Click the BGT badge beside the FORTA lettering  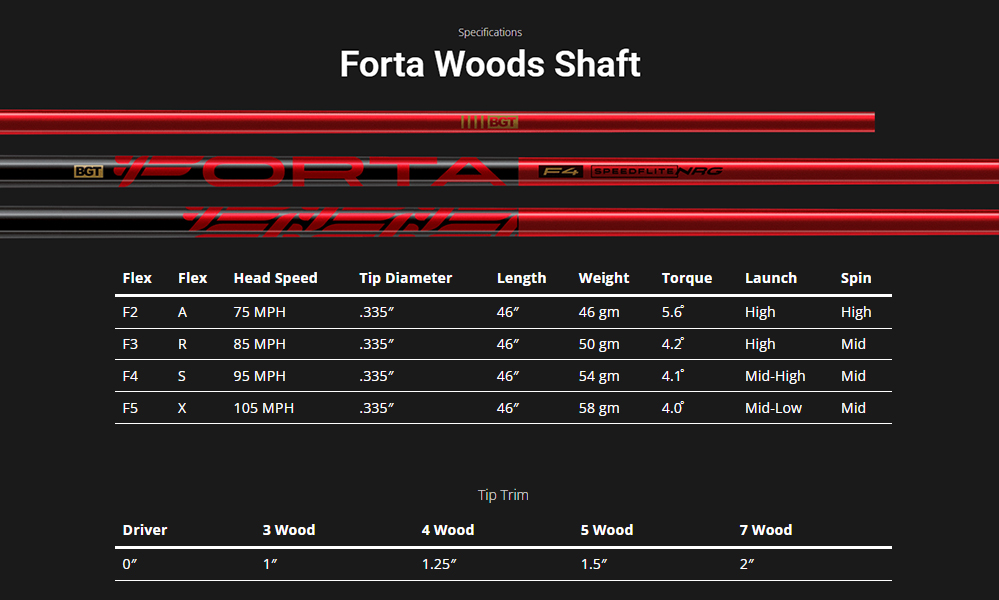click(89, 171)
